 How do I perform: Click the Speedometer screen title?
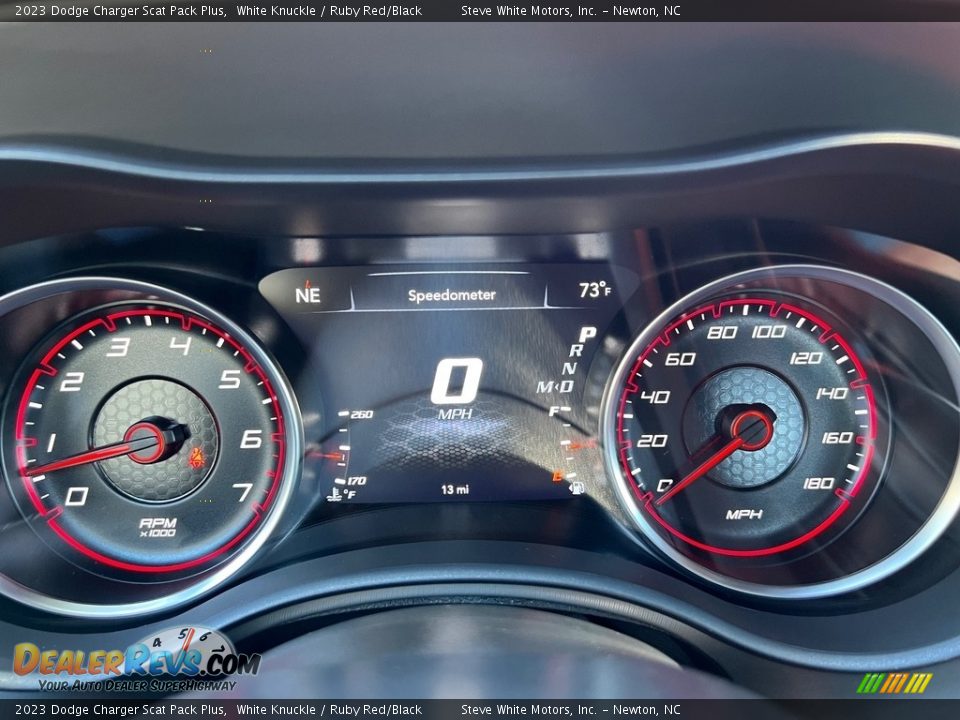(x=451, y=295)
